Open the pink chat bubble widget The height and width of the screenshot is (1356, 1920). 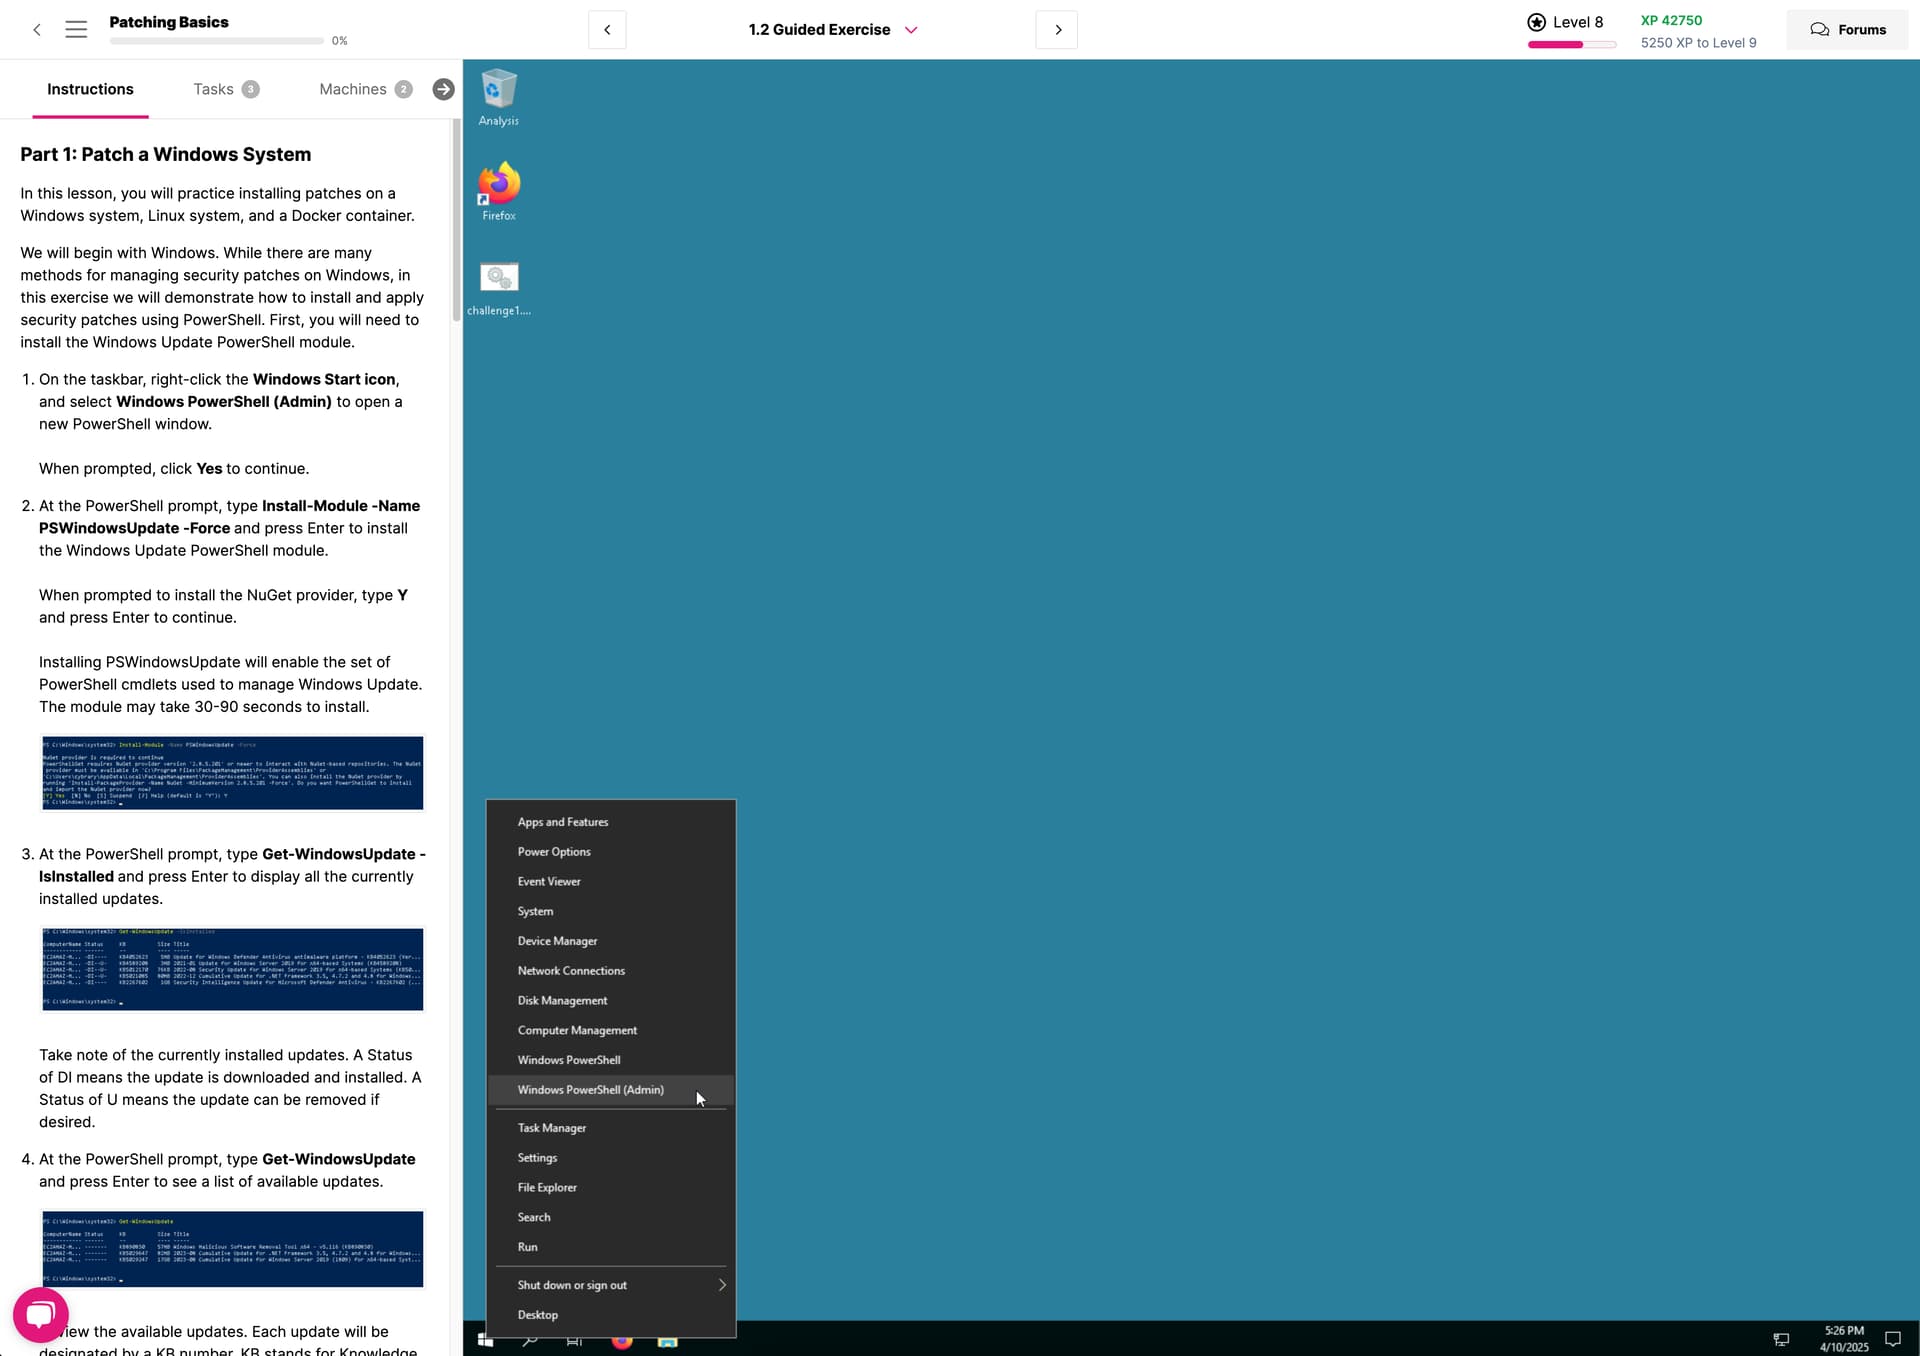coord(40,1315)
